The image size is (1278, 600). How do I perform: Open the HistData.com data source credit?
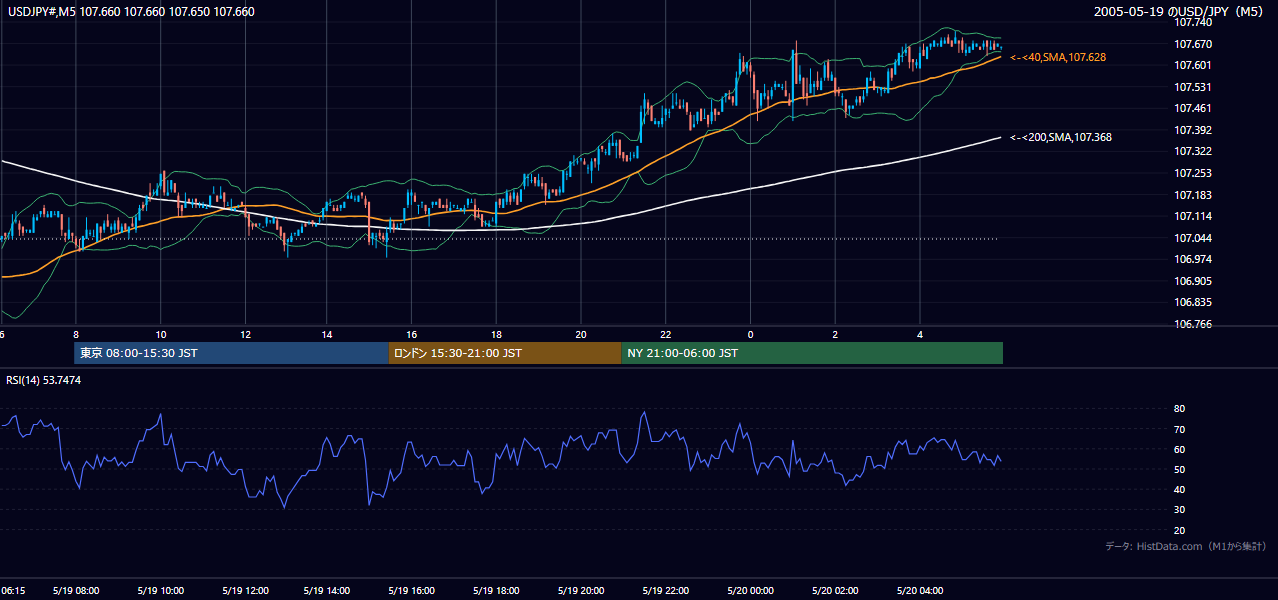(1186, 546)
